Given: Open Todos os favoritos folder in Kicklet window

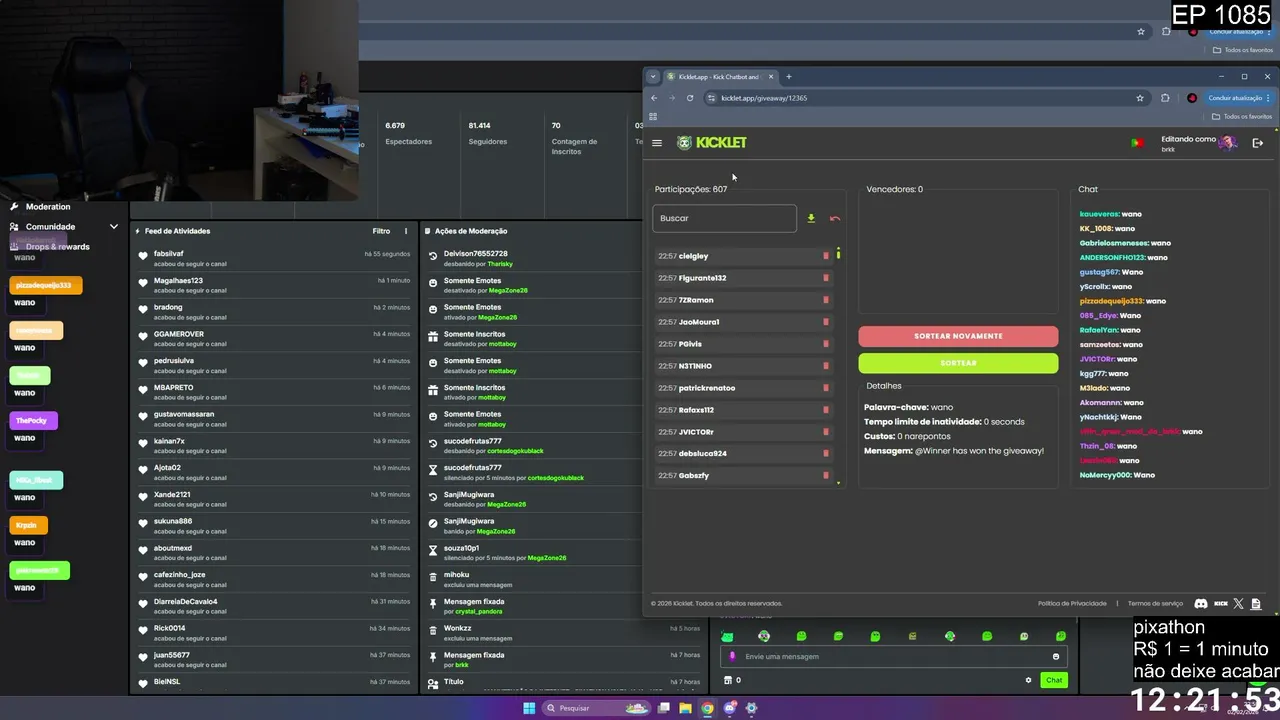Looking at the screenshot, I should pos(1241,116).
